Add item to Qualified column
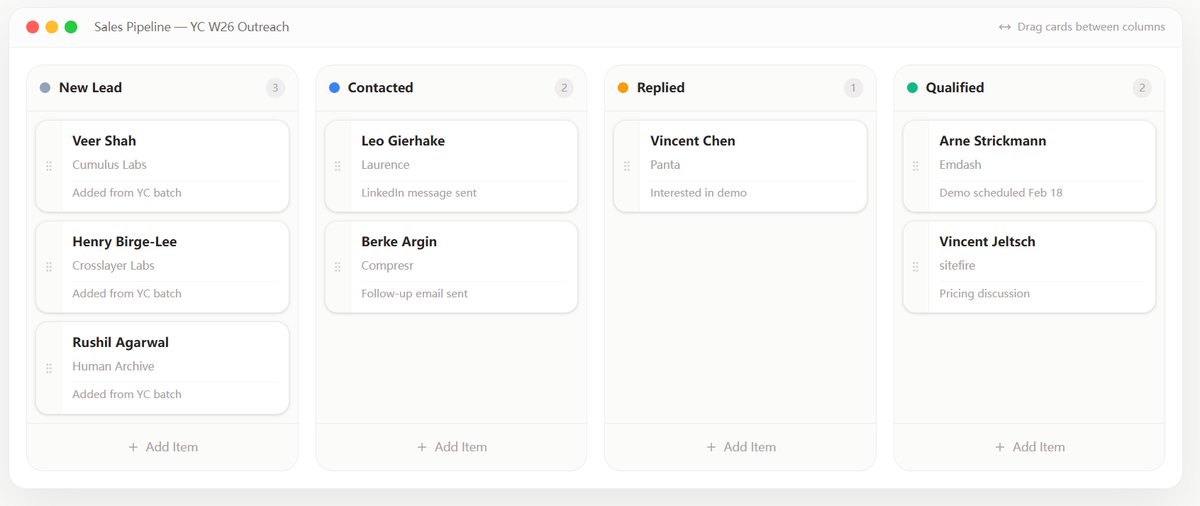The image size is (1200, 506). [1029, 447]
